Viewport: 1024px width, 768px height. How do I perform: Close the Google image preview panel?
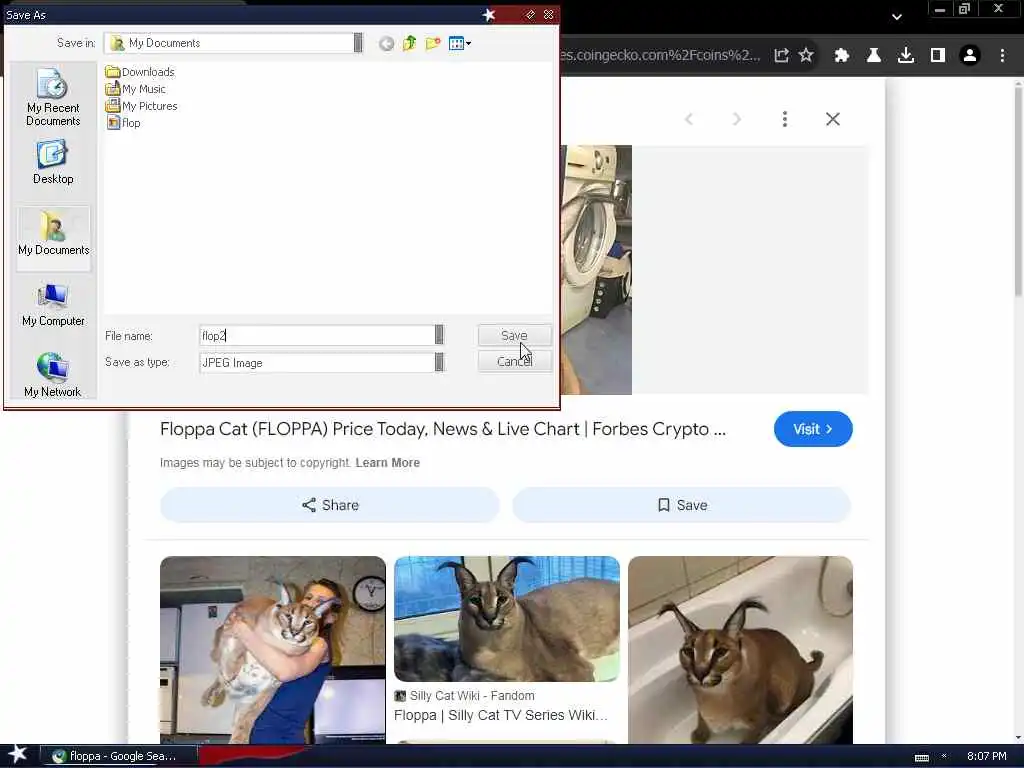point(833,119)
